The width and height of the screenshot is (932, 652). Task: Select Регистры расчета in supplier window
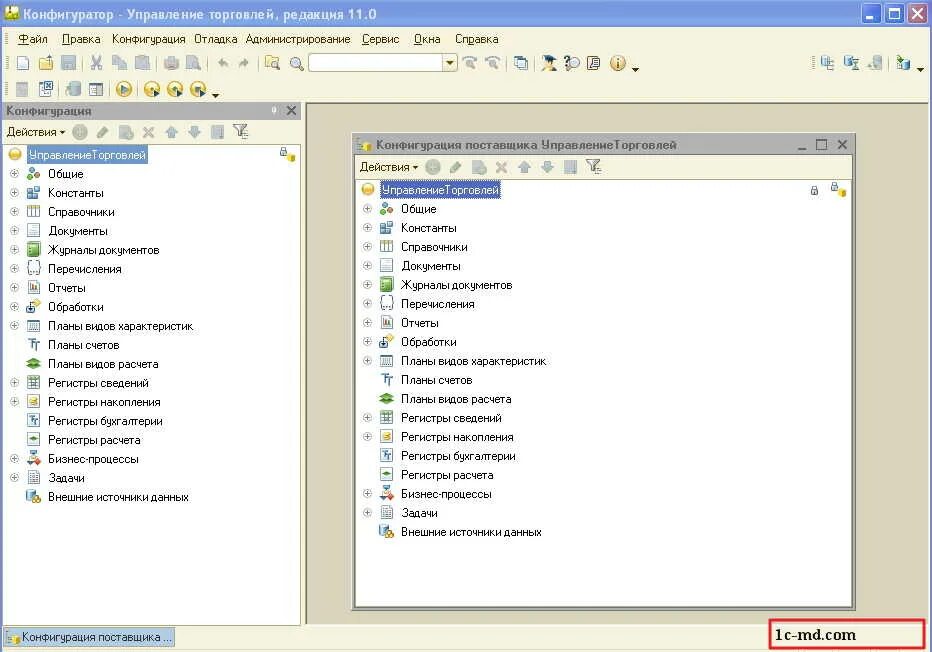[447, 475]
